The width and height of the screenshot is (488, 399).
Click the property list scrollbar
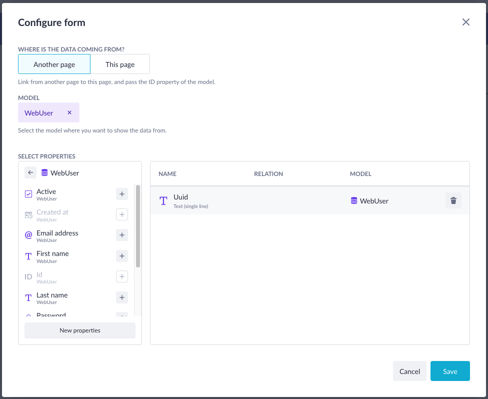(138, 226)
